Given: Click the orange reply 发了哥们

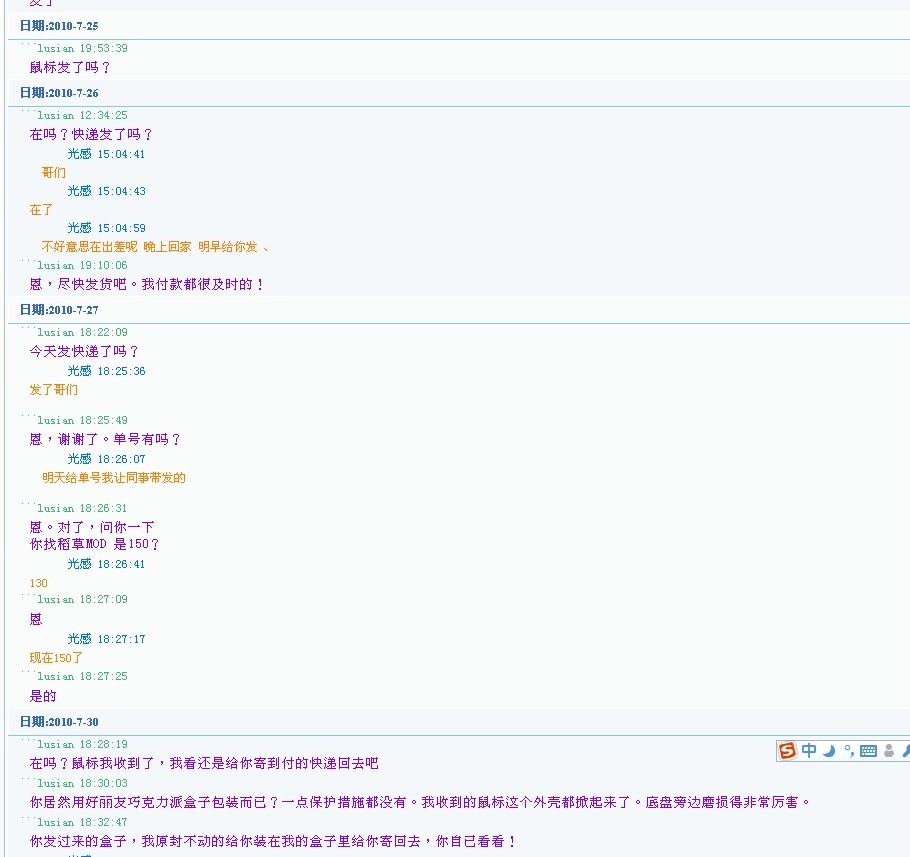Looking at the screenshot, I should pos(54,389).
